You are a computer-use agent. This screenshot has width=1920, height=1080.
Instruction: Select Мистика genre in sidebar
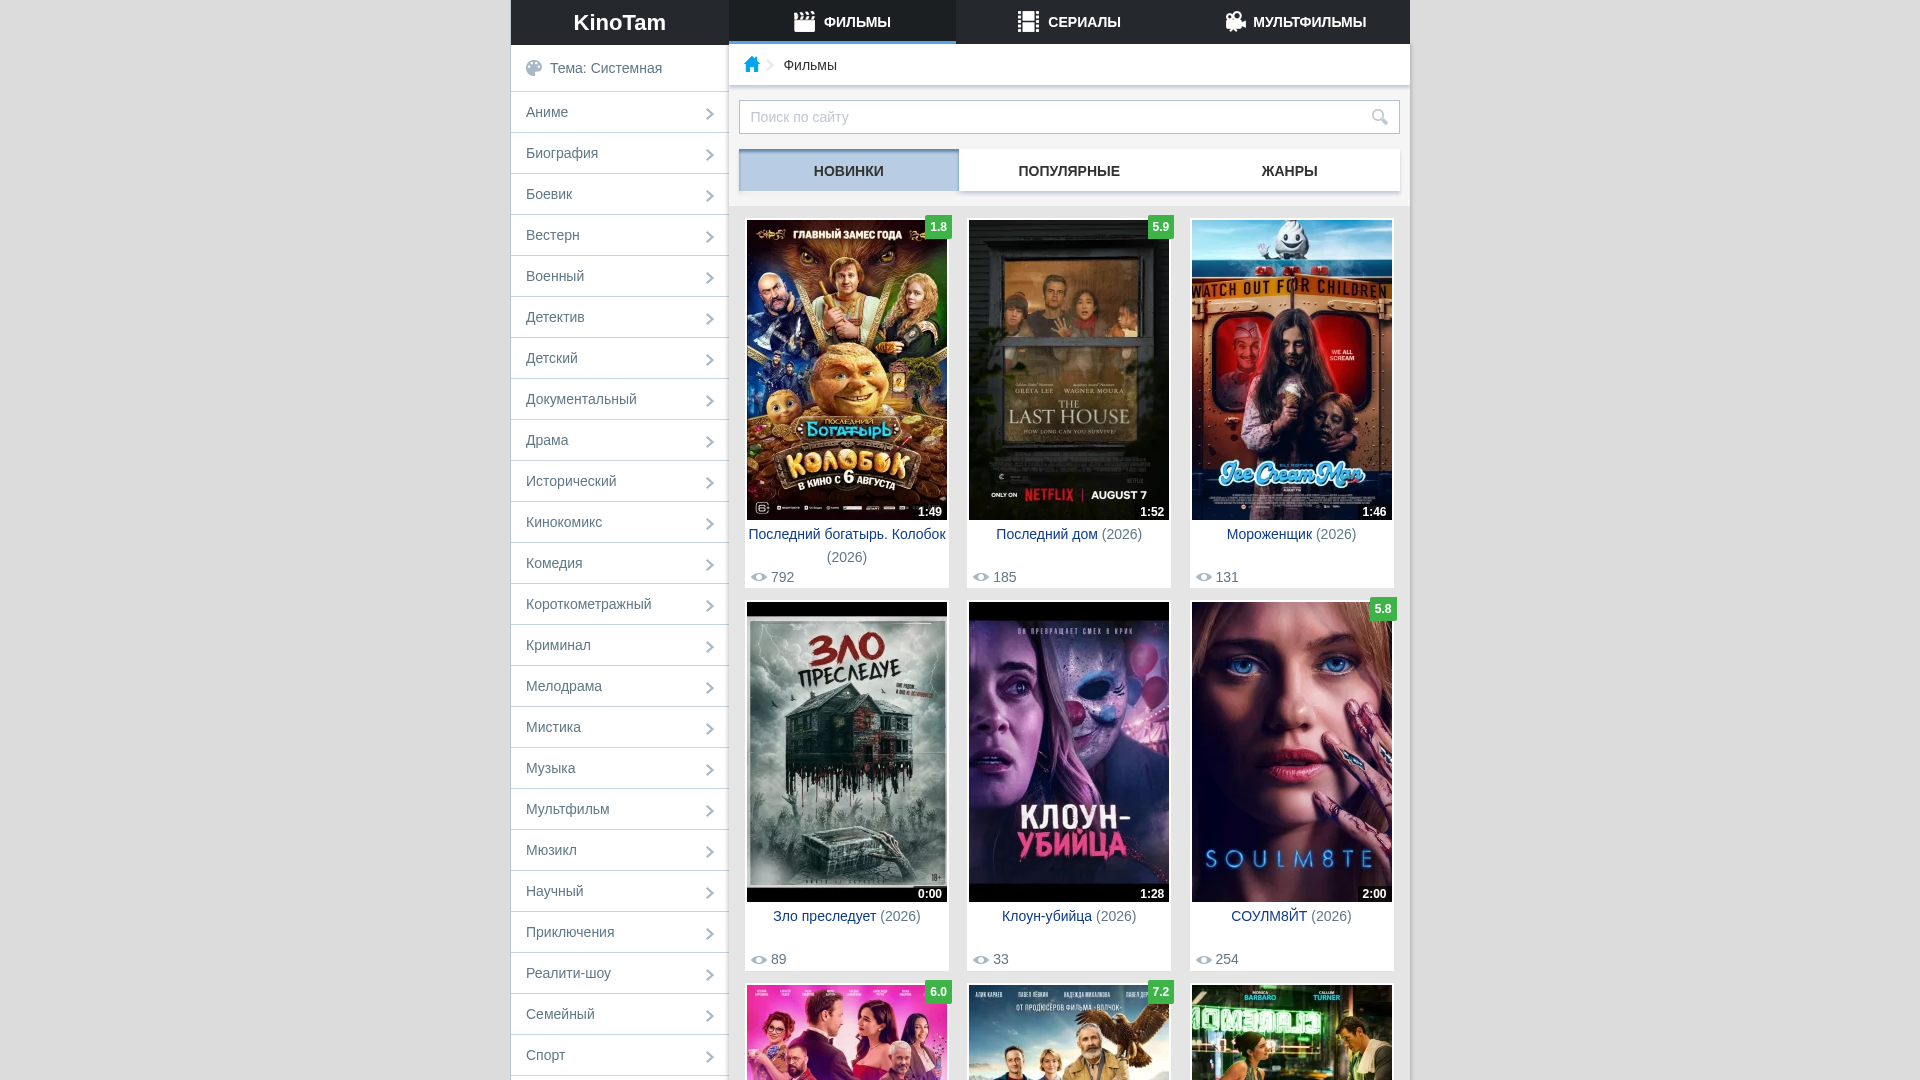[620, 727]
